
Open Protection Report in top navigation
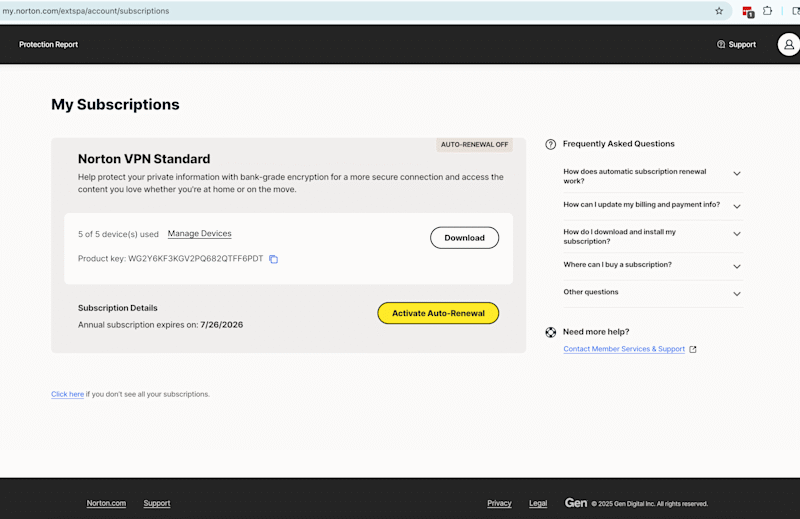pyautogui.click(x=48, y=44)
